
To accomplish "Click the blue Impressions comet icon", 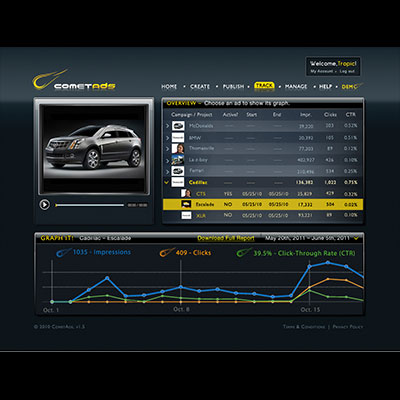I will tap(64, 252).
